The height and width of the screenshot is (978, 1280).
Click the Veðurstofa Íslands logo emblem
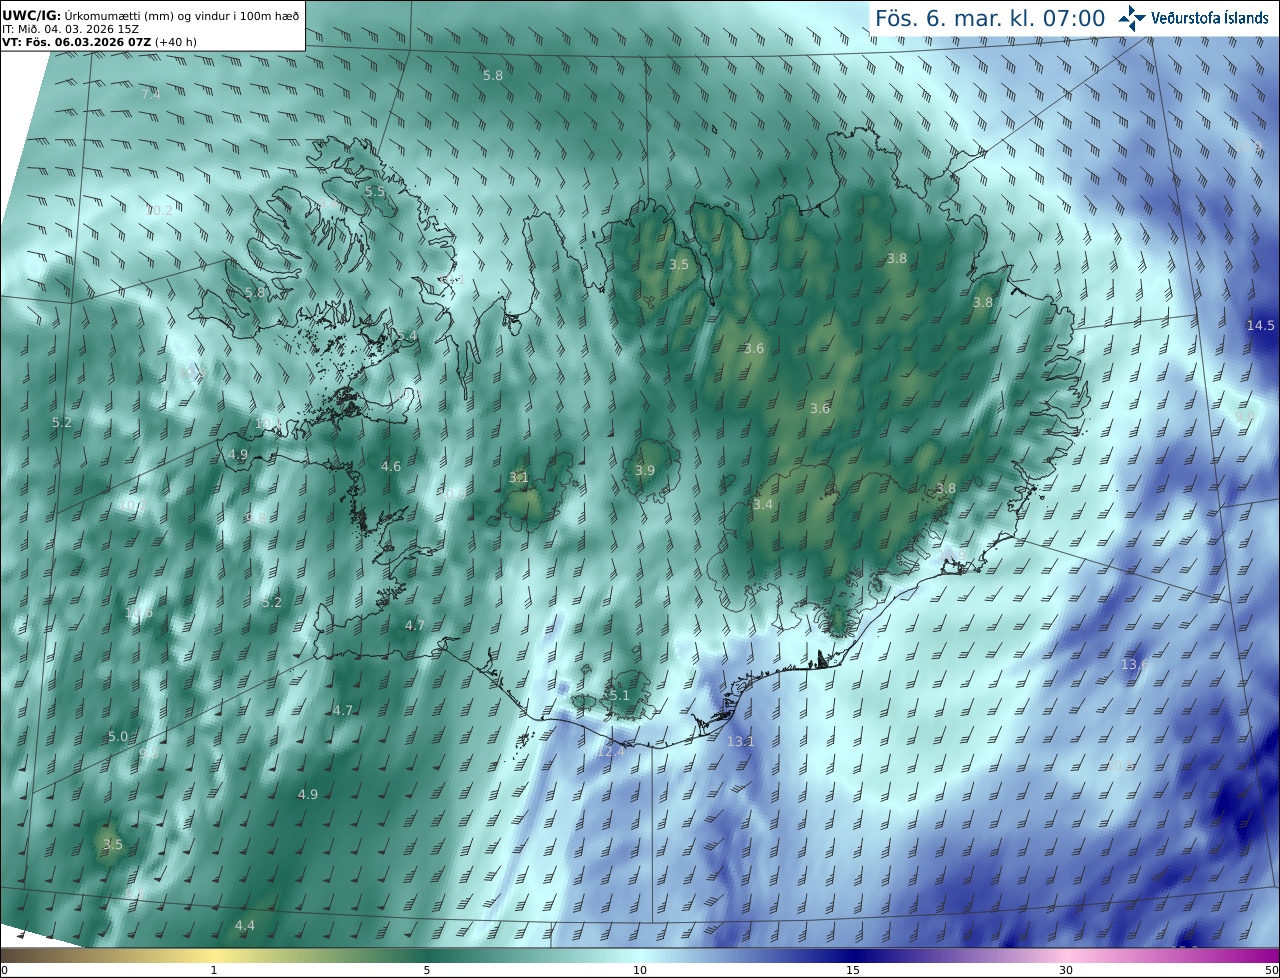[x=1132, y=18]
